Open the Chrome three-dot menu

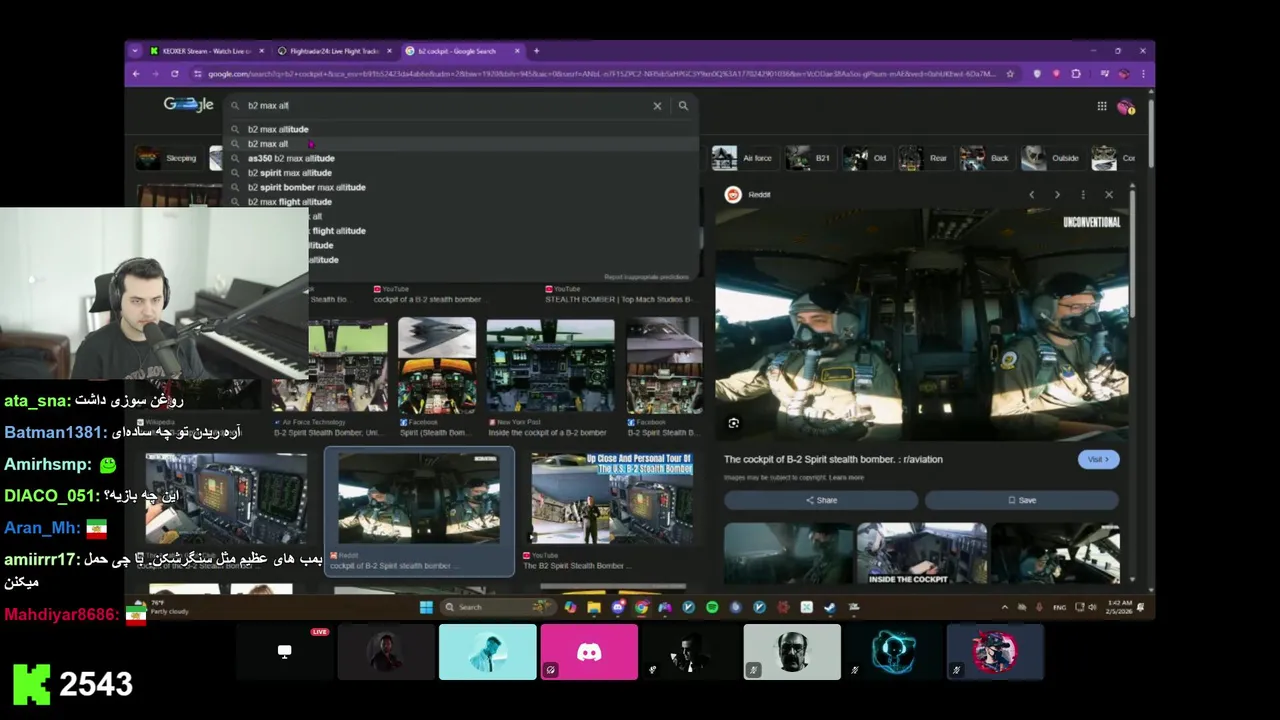click(1143, 74)
